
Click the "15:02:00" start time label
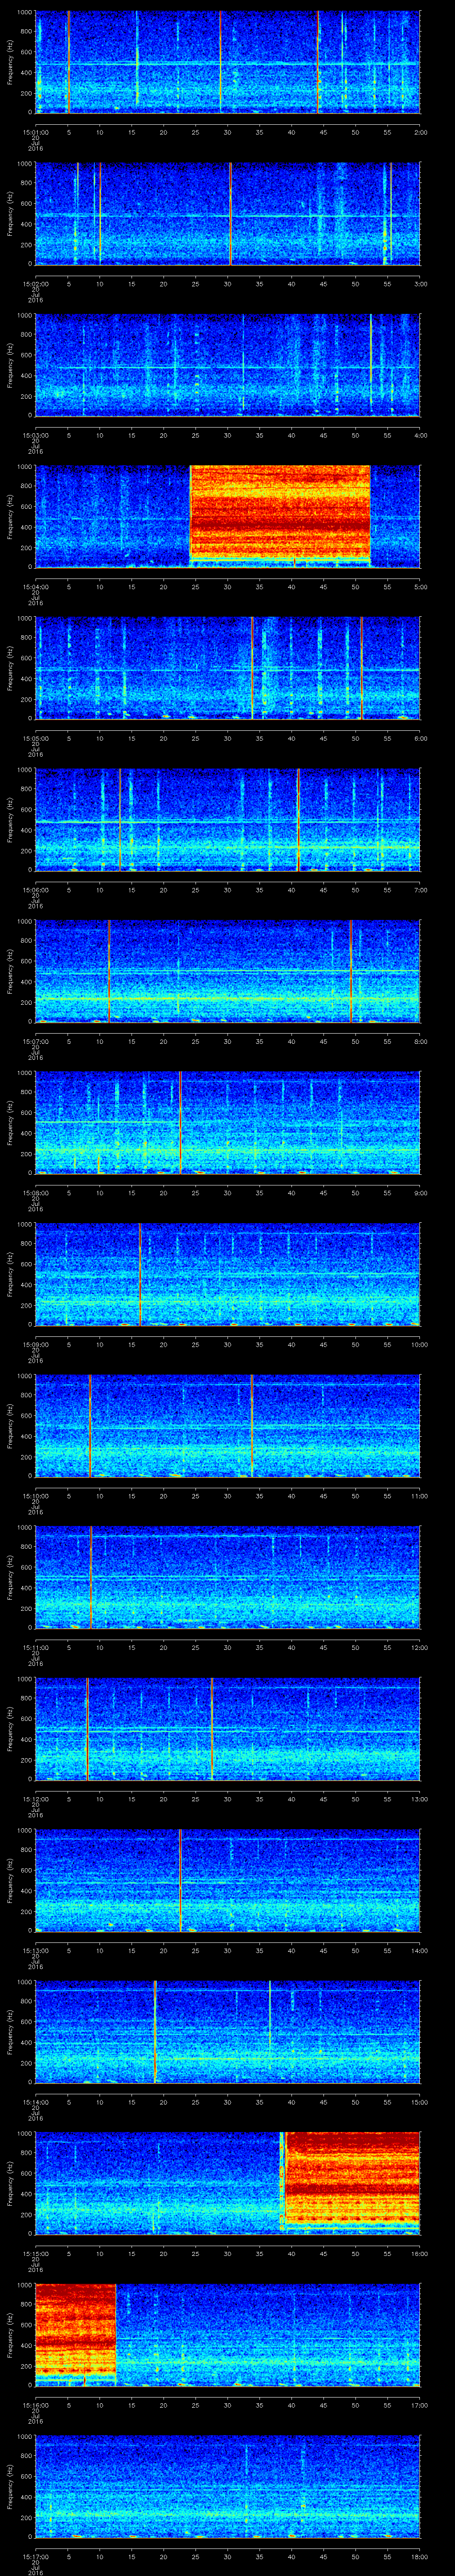(35, 284)
